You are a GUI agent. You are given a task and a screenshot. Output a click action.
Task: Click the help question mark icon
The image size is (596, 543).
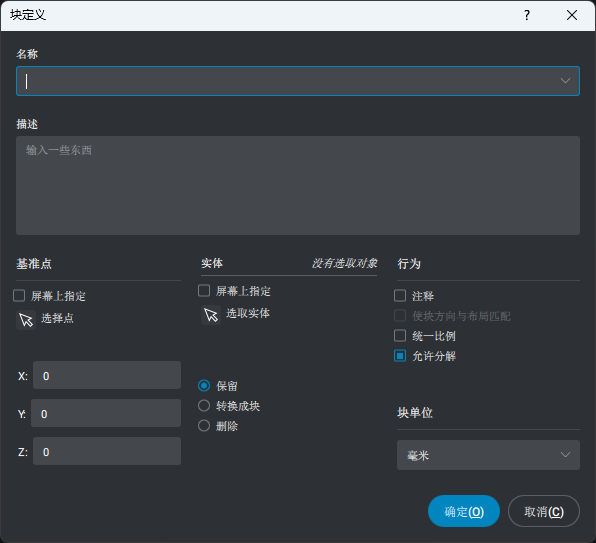pyautogui.click(x=526, y=15)
